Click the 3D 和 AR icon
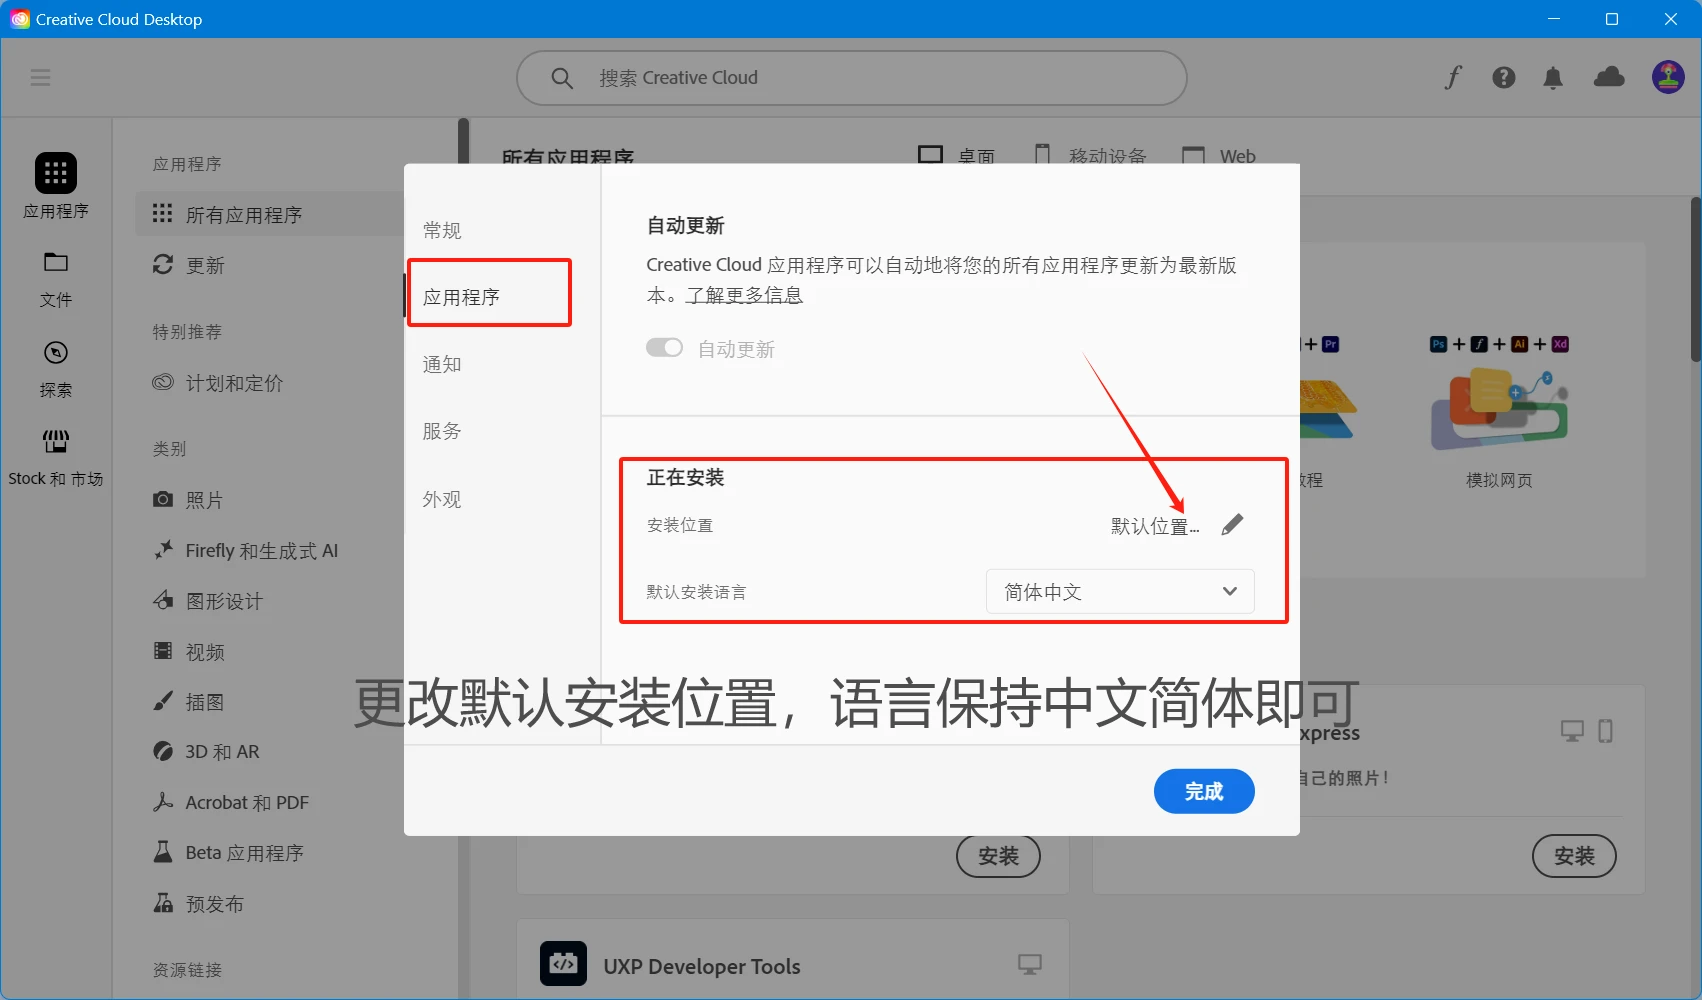 (163, 751)
